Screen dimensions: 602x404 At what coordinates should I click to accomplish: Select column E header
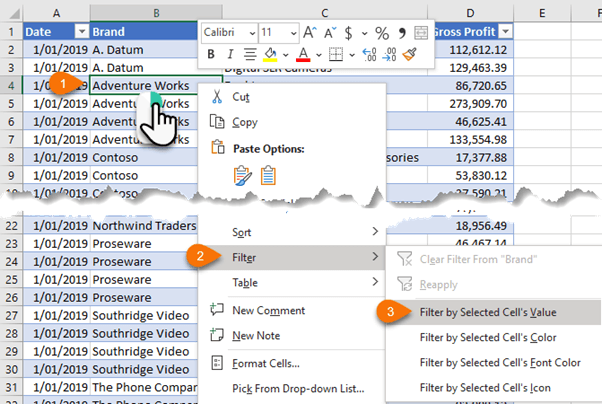542,13
